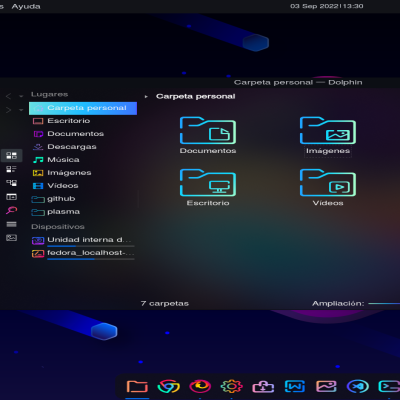400x400 pixels.
Task: Switch to details tree view icon
Action: click(x=11, y=183)
